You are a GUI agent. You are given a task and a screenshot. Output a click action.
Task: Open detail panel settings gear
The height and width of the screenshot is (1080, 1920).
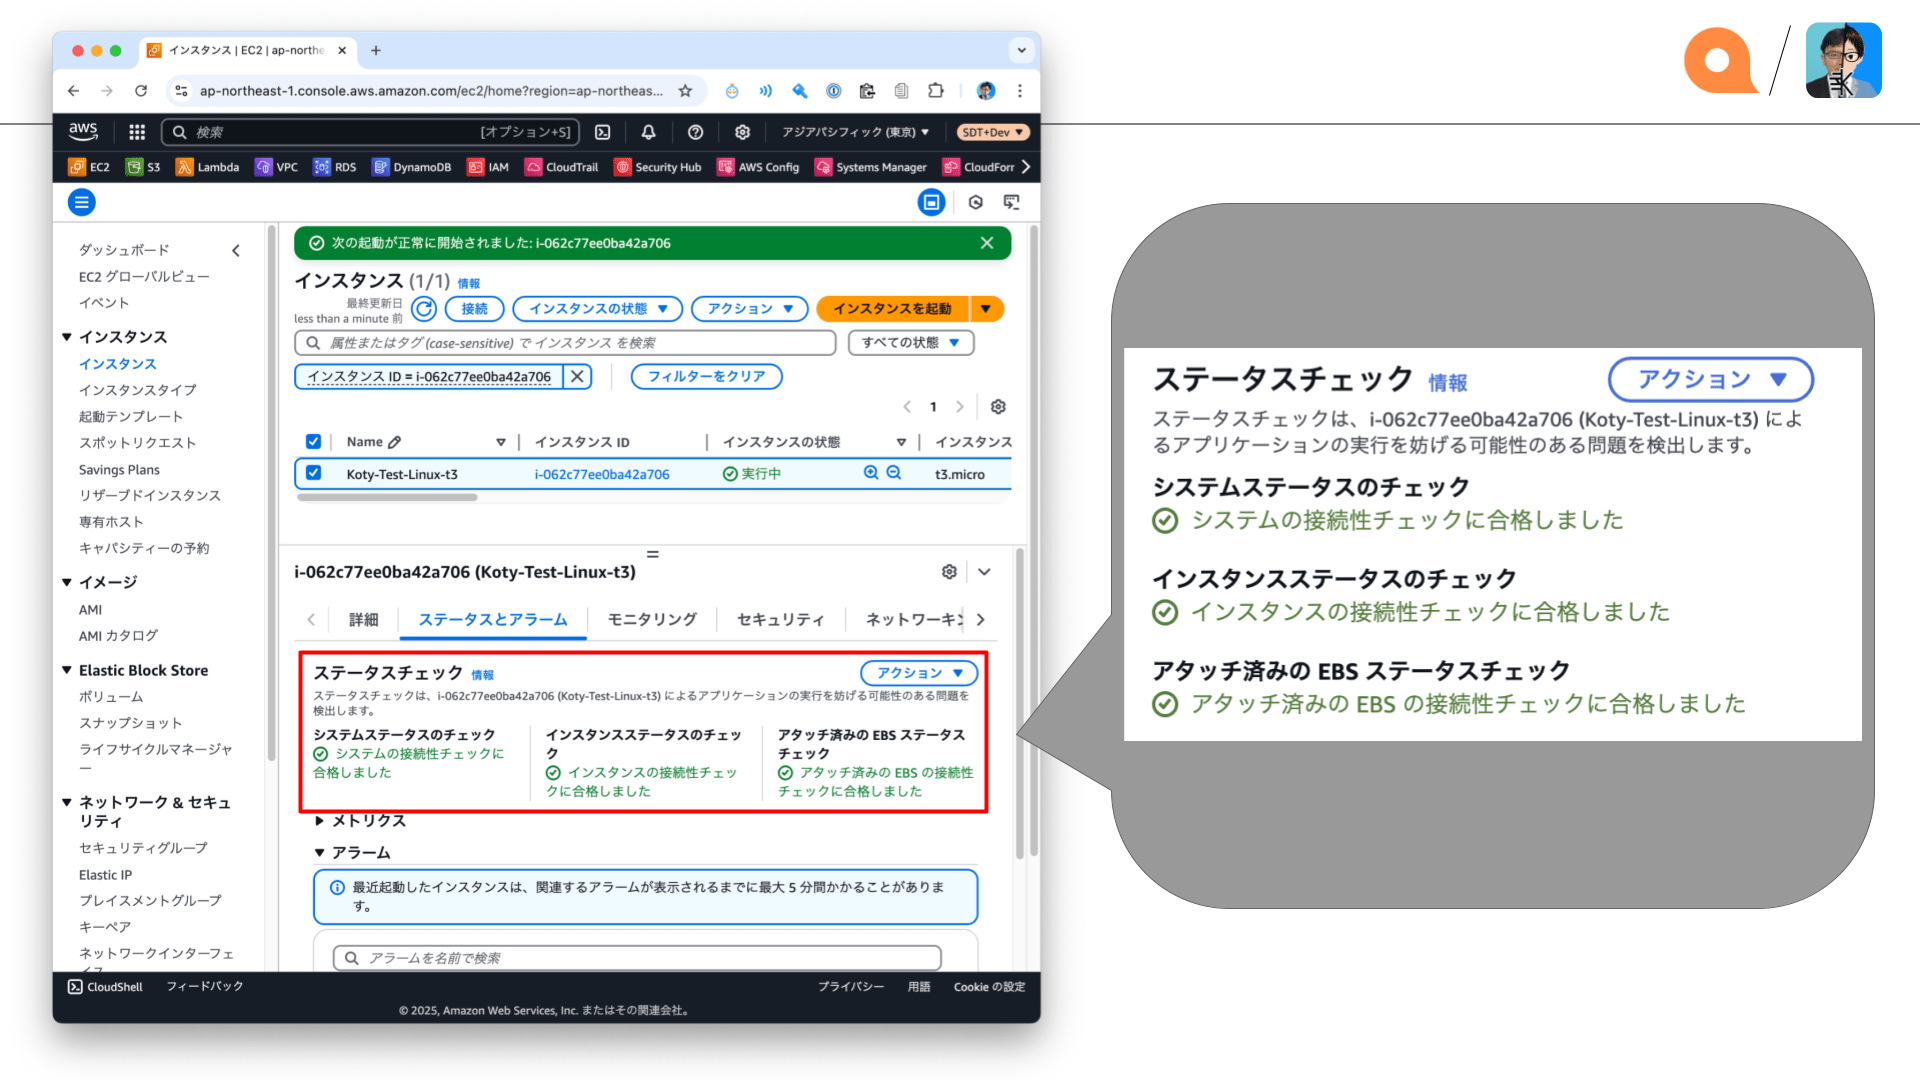pyautogui.click(x=949, y=571)
